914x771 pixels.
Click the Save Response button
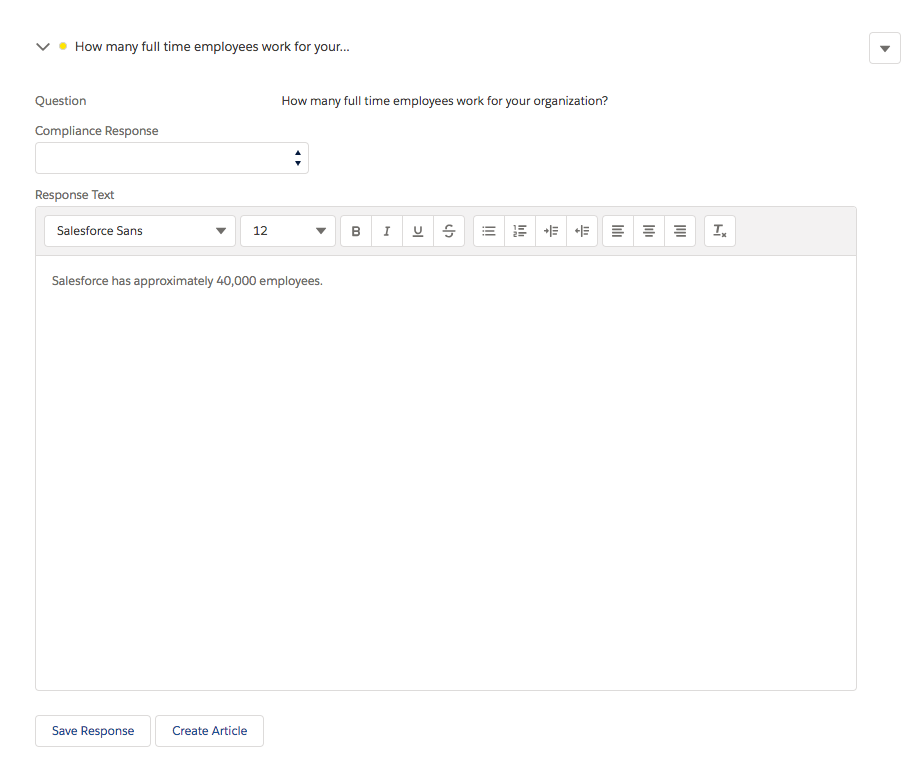click(93, 731)
